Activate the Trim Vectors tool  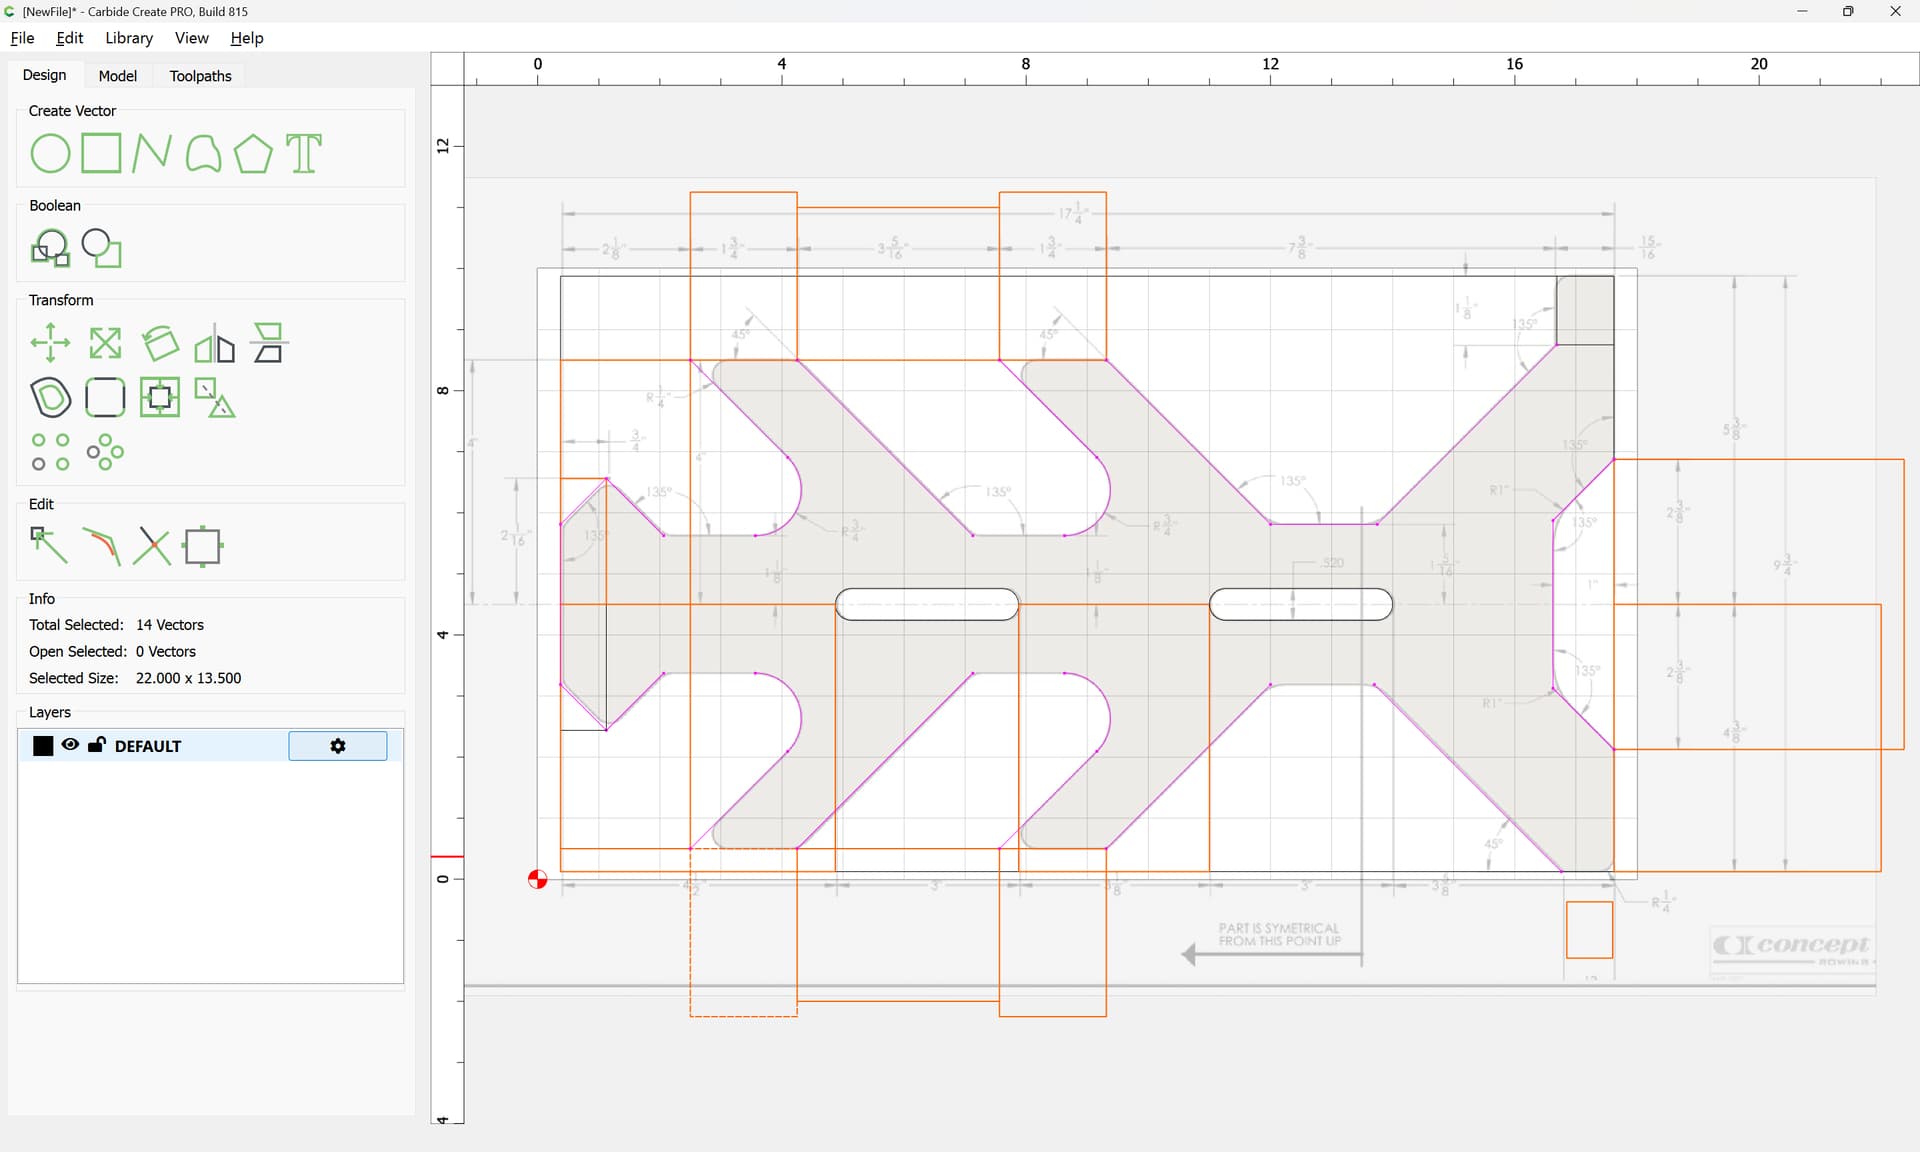[101, 547]
